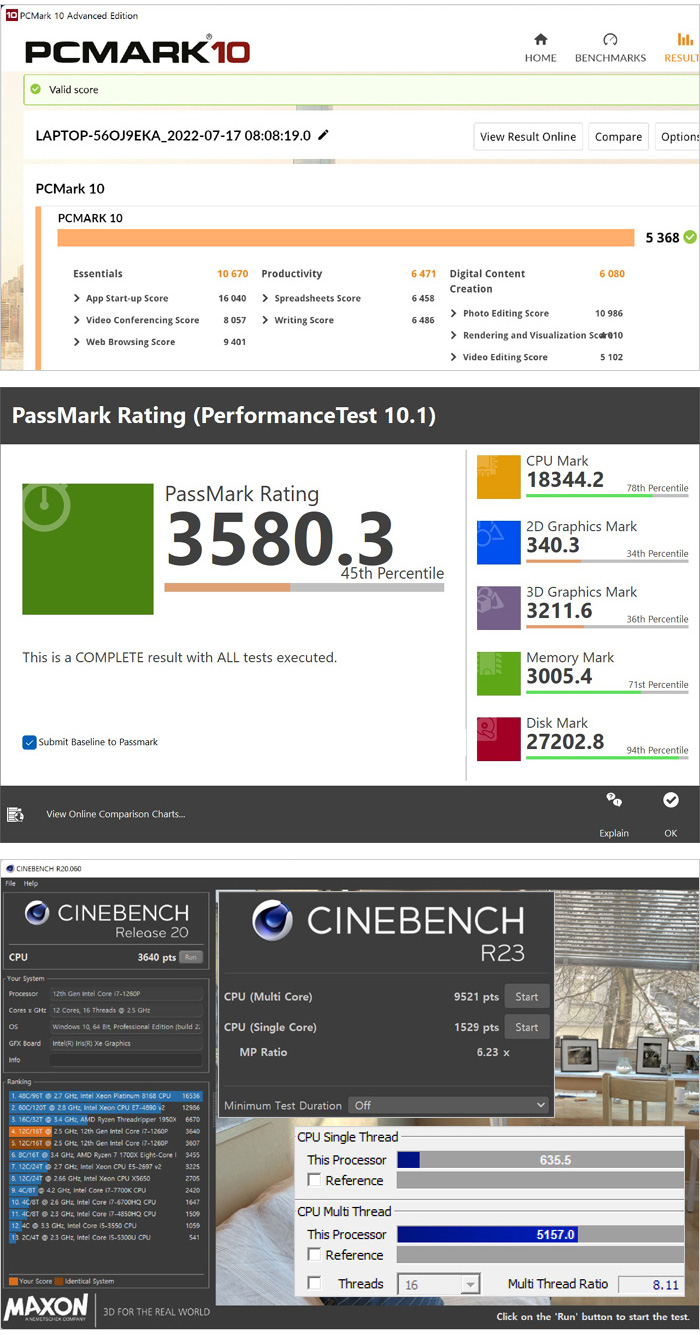This screenshot has width=700, height=1335.
Task: Select ranking row Intel Core i7-7700K
Action: point(106,1190)
